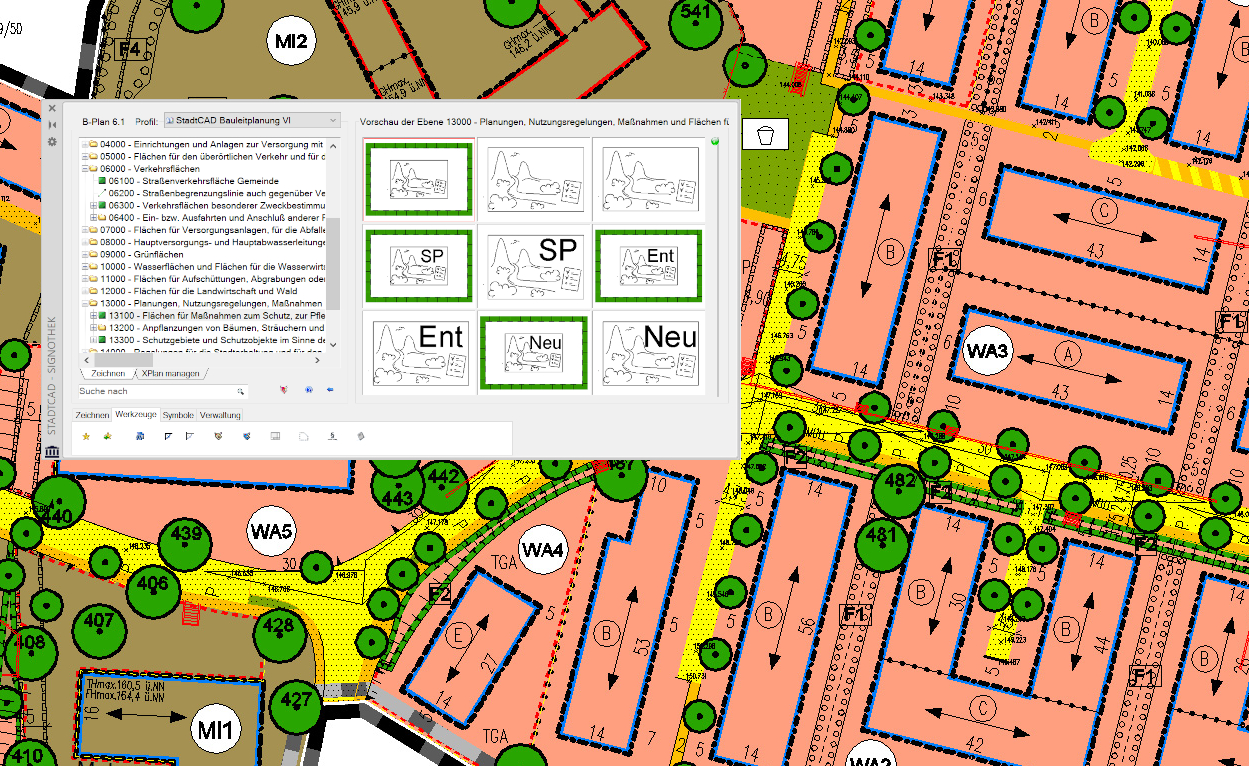1249x766 pixels.
Task: Switch to the XPlan managen tab
Action: coord(170,373)
